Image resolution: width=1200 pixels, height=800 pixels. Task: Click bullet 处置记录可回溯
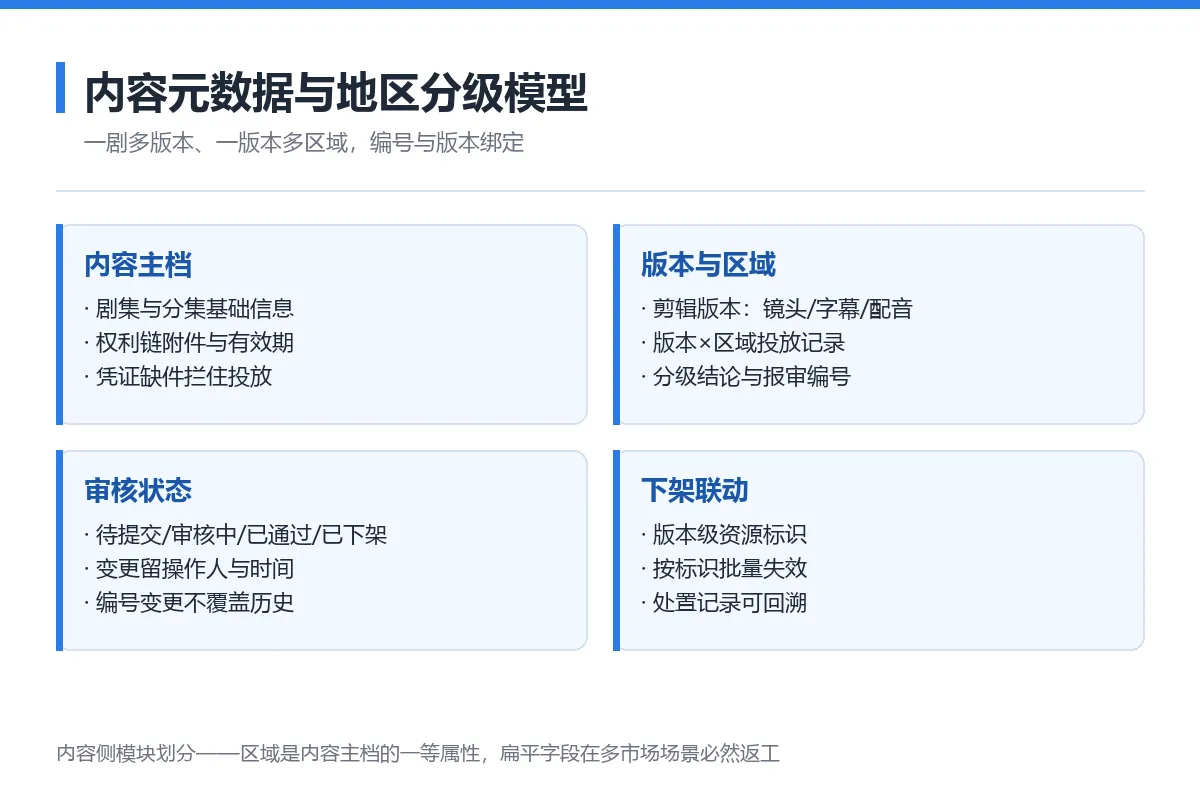(724, 603)
